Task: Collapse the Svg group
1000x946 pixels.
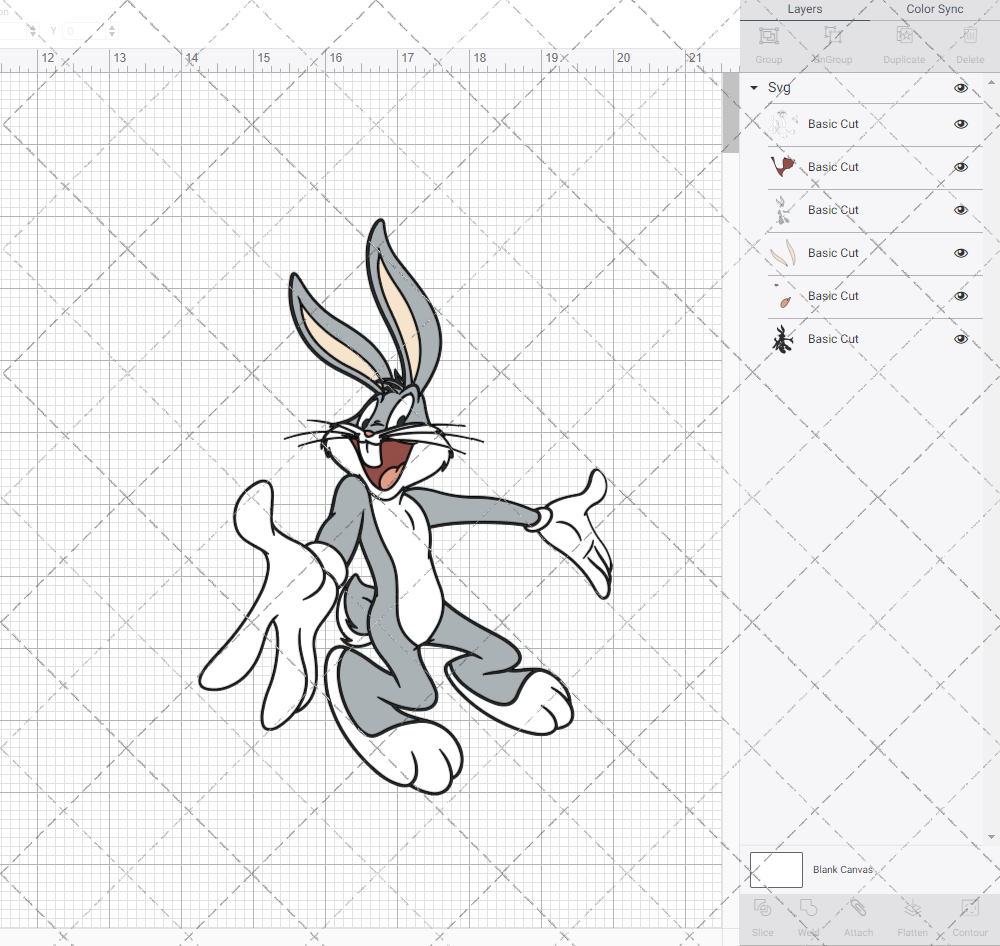Action: coord(754,88)
